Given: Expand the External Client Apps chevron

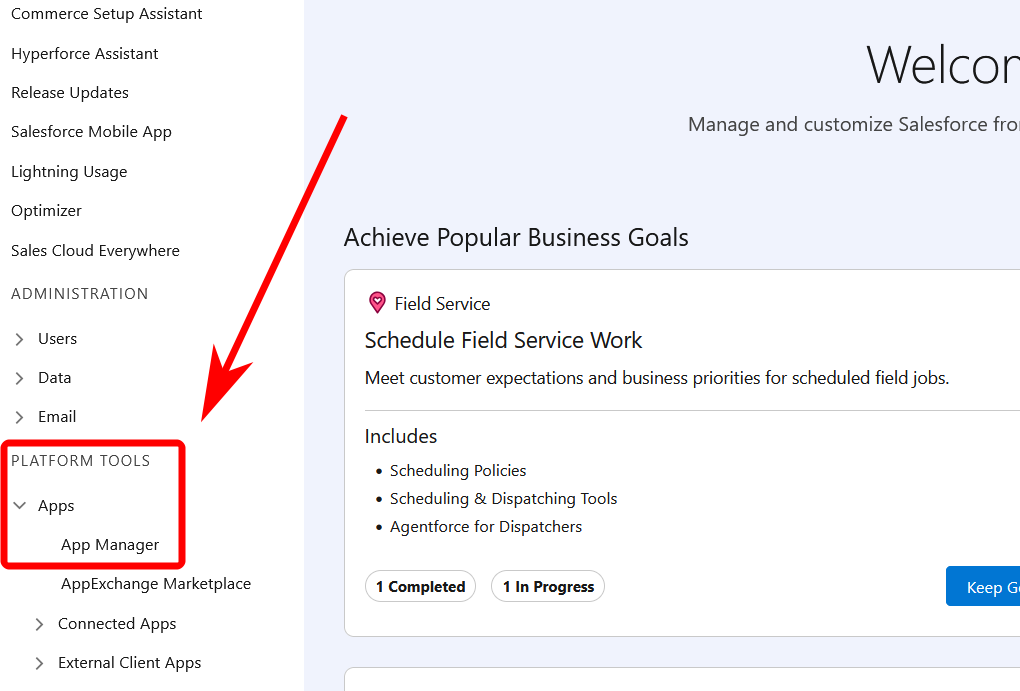Looking at the screenshot, I should (x=40, y=663).
